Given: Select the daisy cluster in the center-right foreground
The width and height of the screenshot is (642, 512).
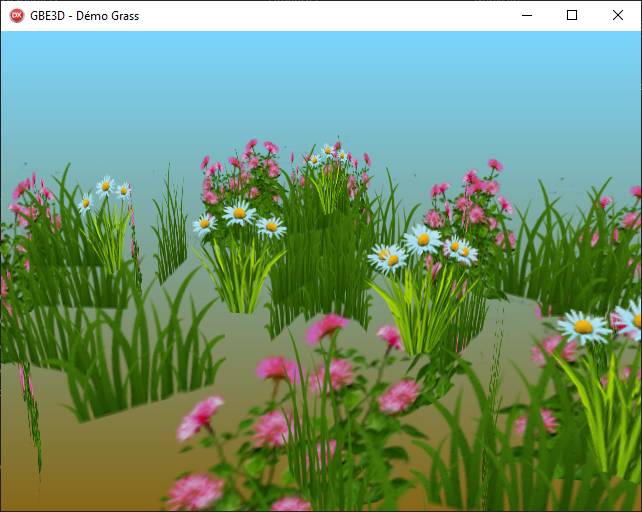Looking at the screenshot, I should pyautogui.click(x=423, y=248).
